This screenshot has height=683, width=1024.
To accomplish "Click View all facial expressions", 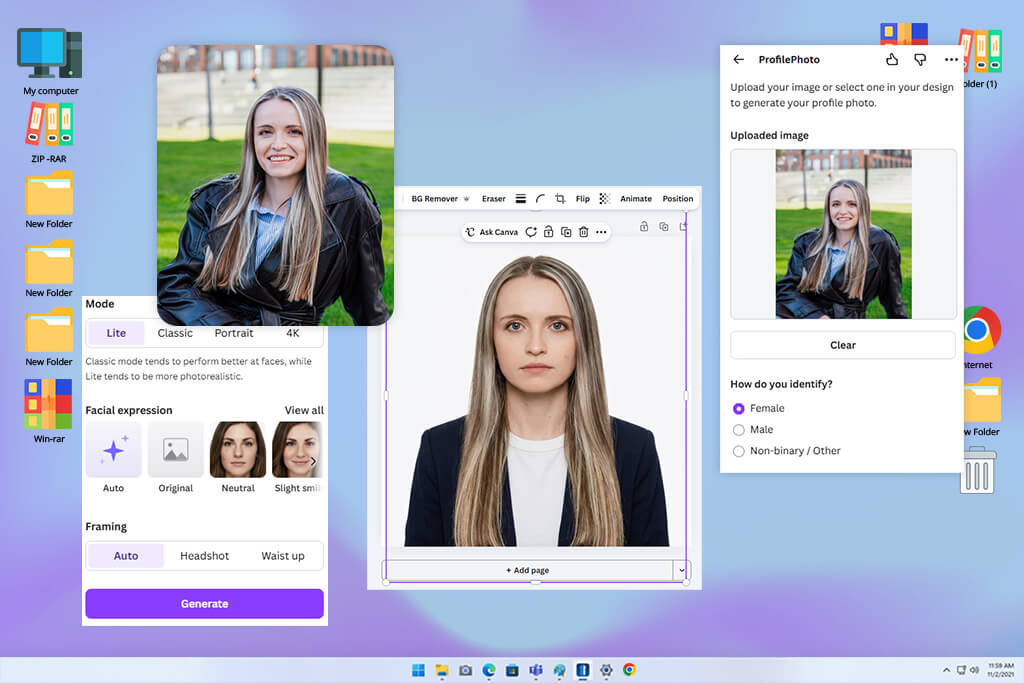I will coord(304,410).
